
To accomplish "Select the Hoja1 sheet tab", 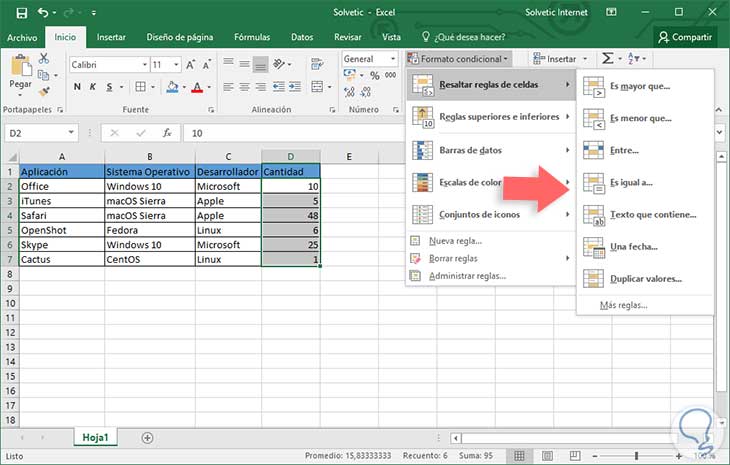I will pos(95,438).
